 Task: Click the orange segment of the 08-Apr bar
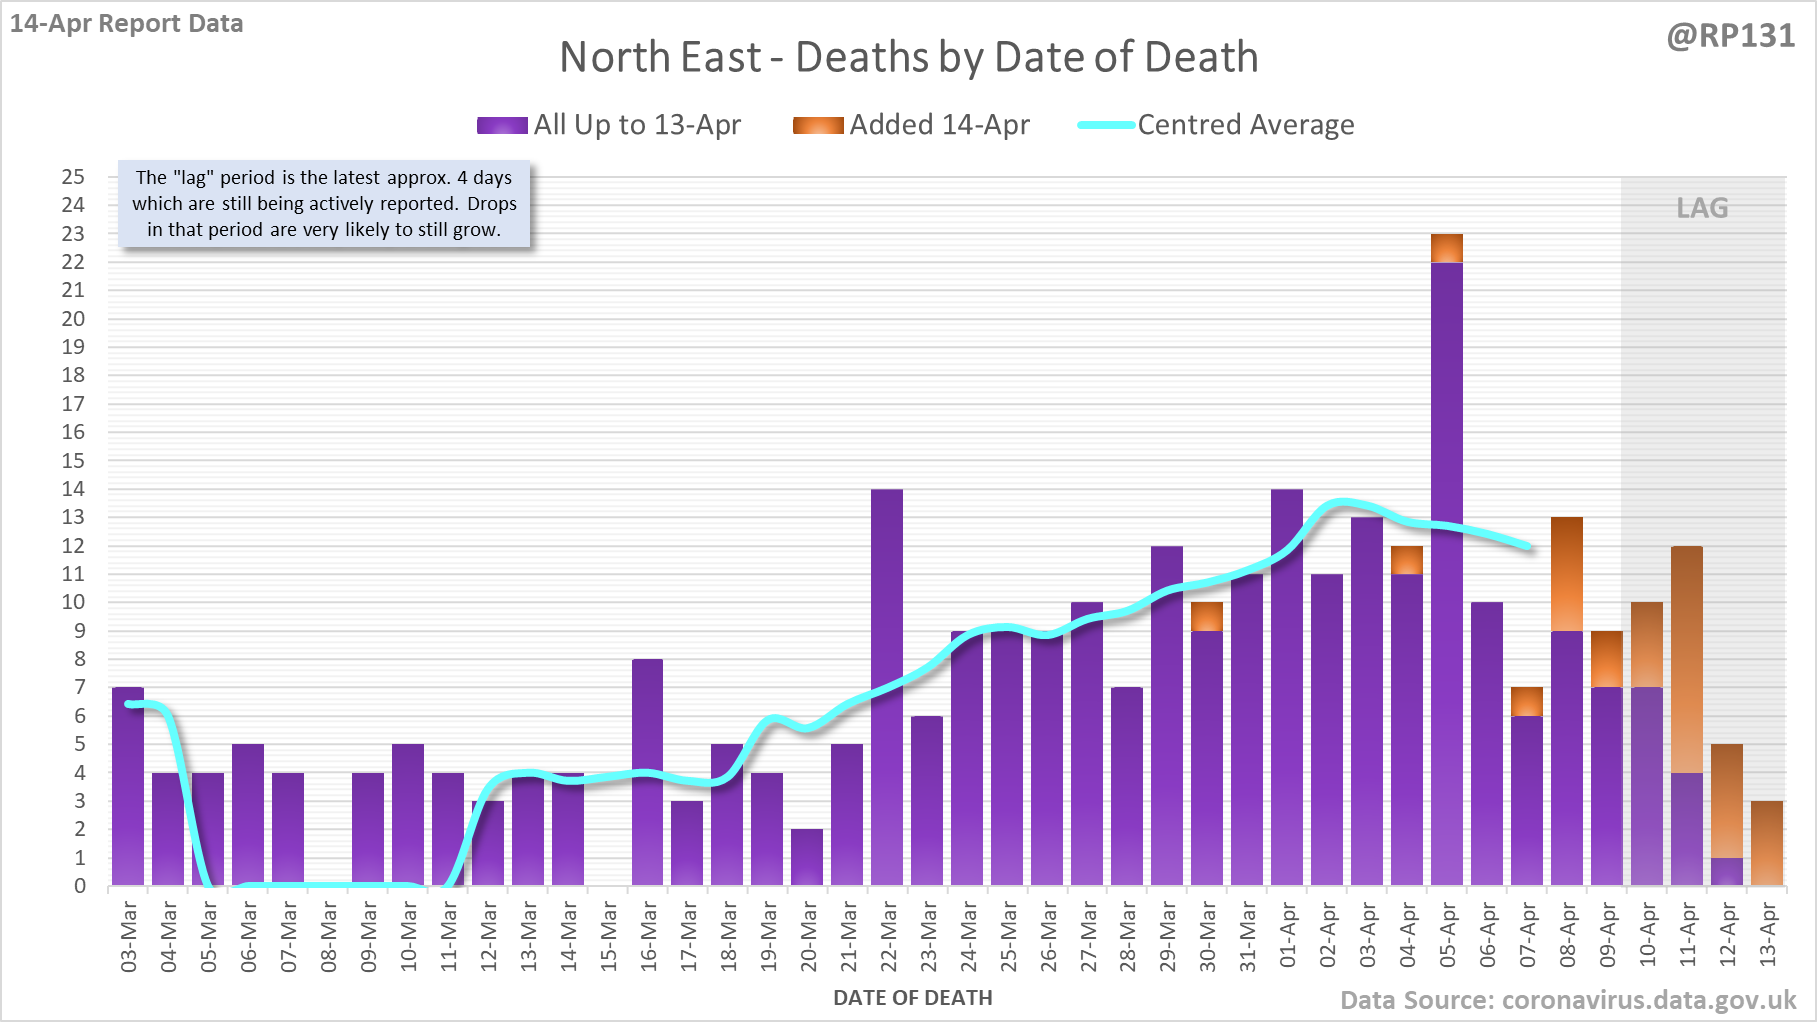(1567, 574)
